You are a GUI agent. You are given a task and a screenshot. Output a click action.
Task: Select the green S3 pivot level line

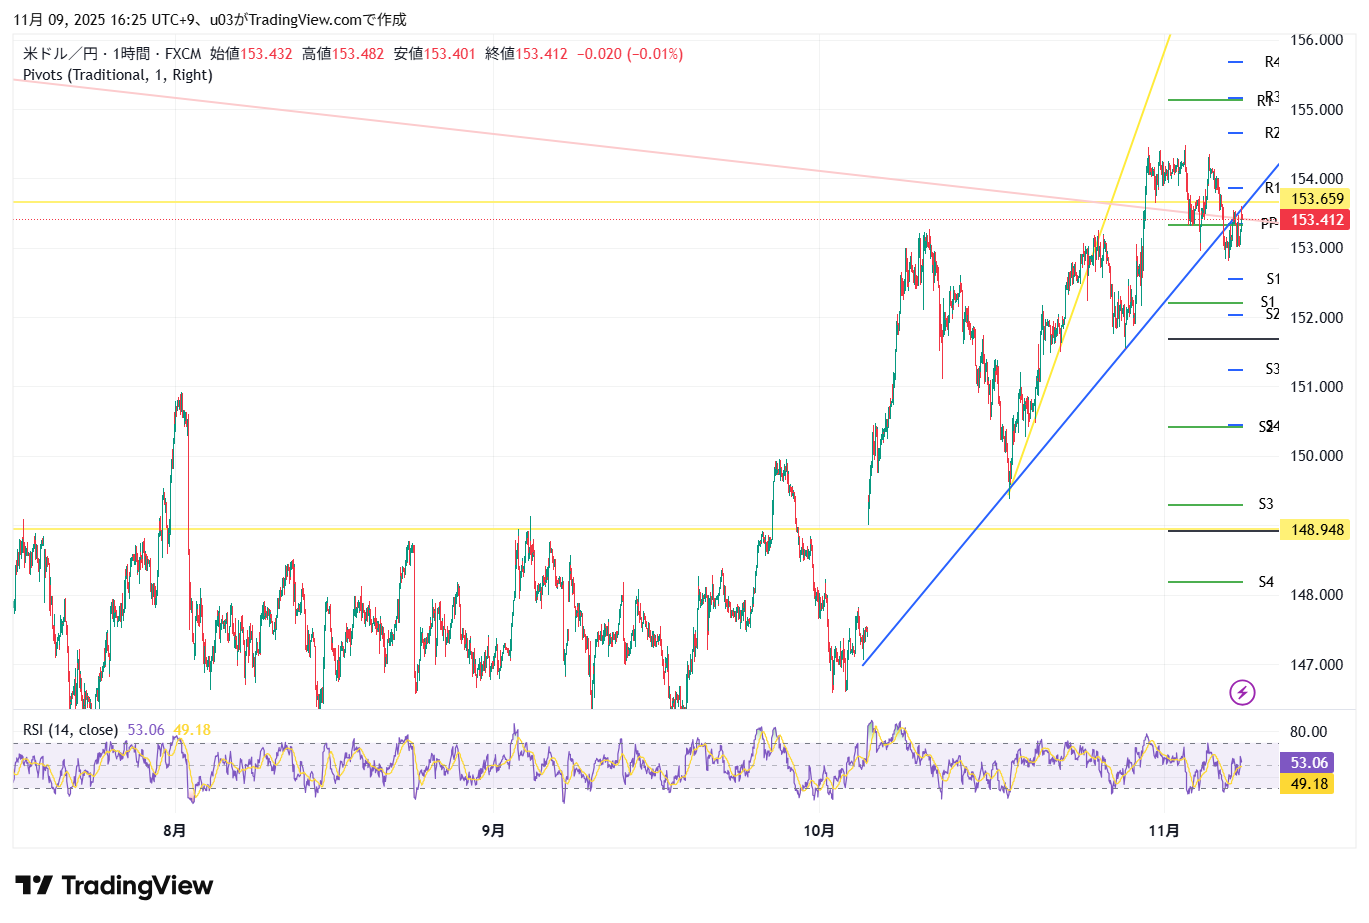[x=1205, y=505]
